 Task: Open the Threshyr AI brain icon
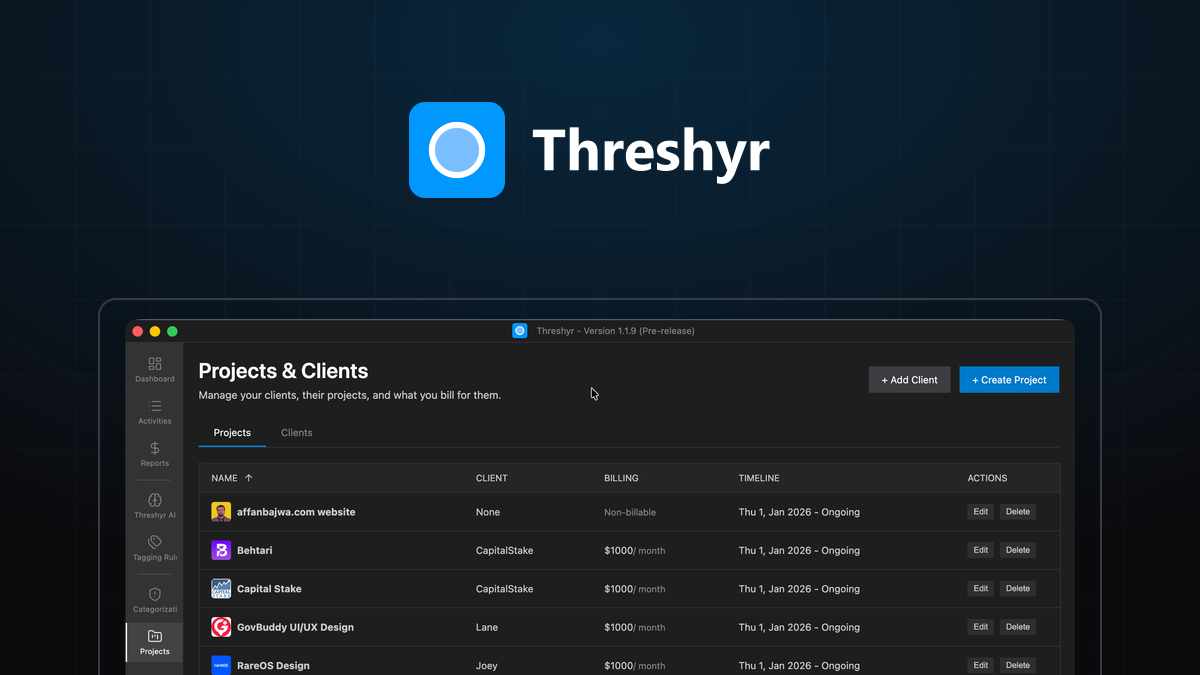[x=154, y=500]
